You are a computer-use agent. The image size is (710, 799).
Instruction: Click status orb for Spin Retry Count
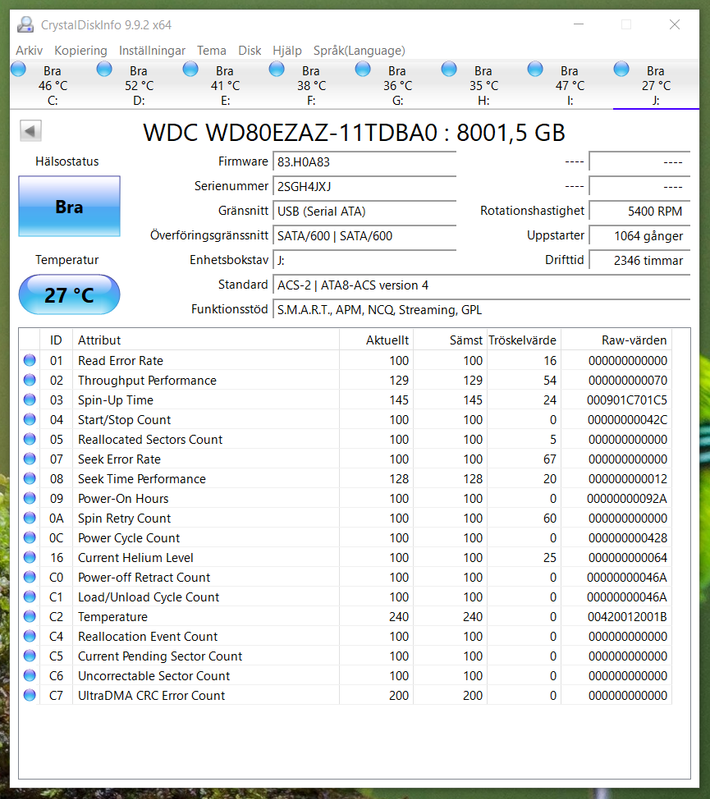tap(30, 518)
